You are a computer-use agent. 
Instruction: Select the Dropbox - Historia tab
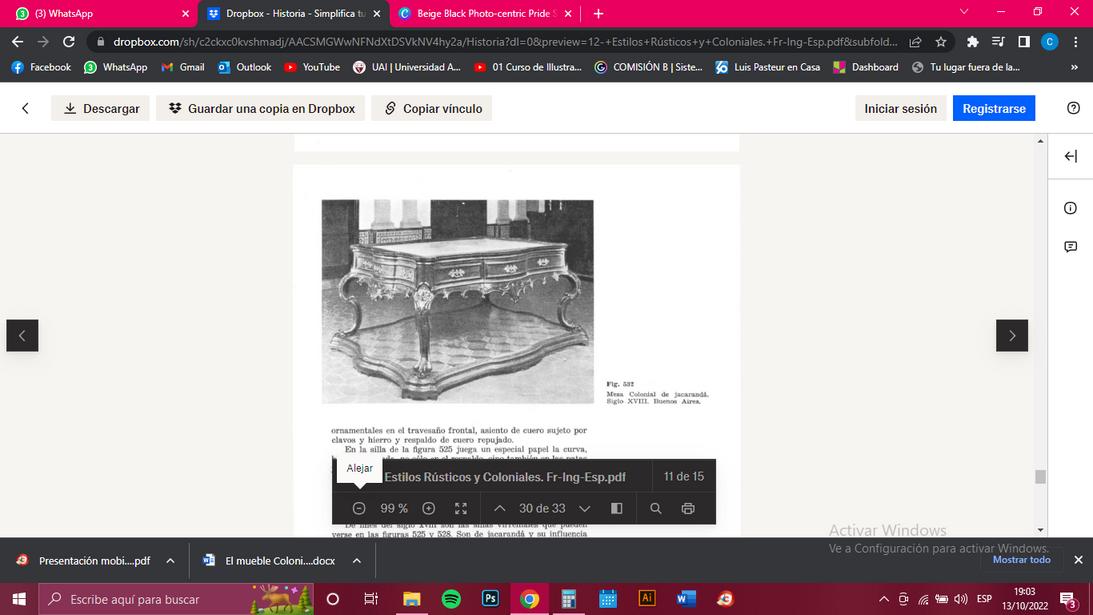tap(296, 13)
